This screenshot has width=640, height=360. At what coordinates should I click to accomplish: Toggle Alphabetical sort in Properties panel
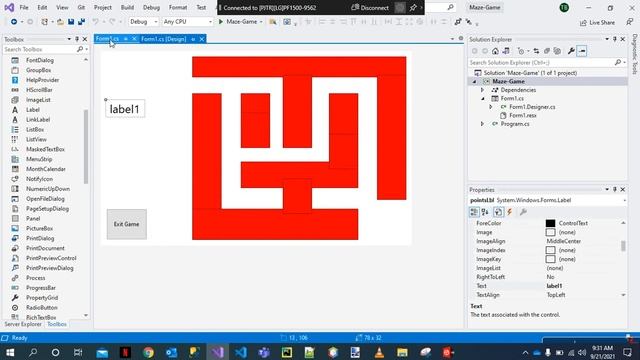coord(485,212)
